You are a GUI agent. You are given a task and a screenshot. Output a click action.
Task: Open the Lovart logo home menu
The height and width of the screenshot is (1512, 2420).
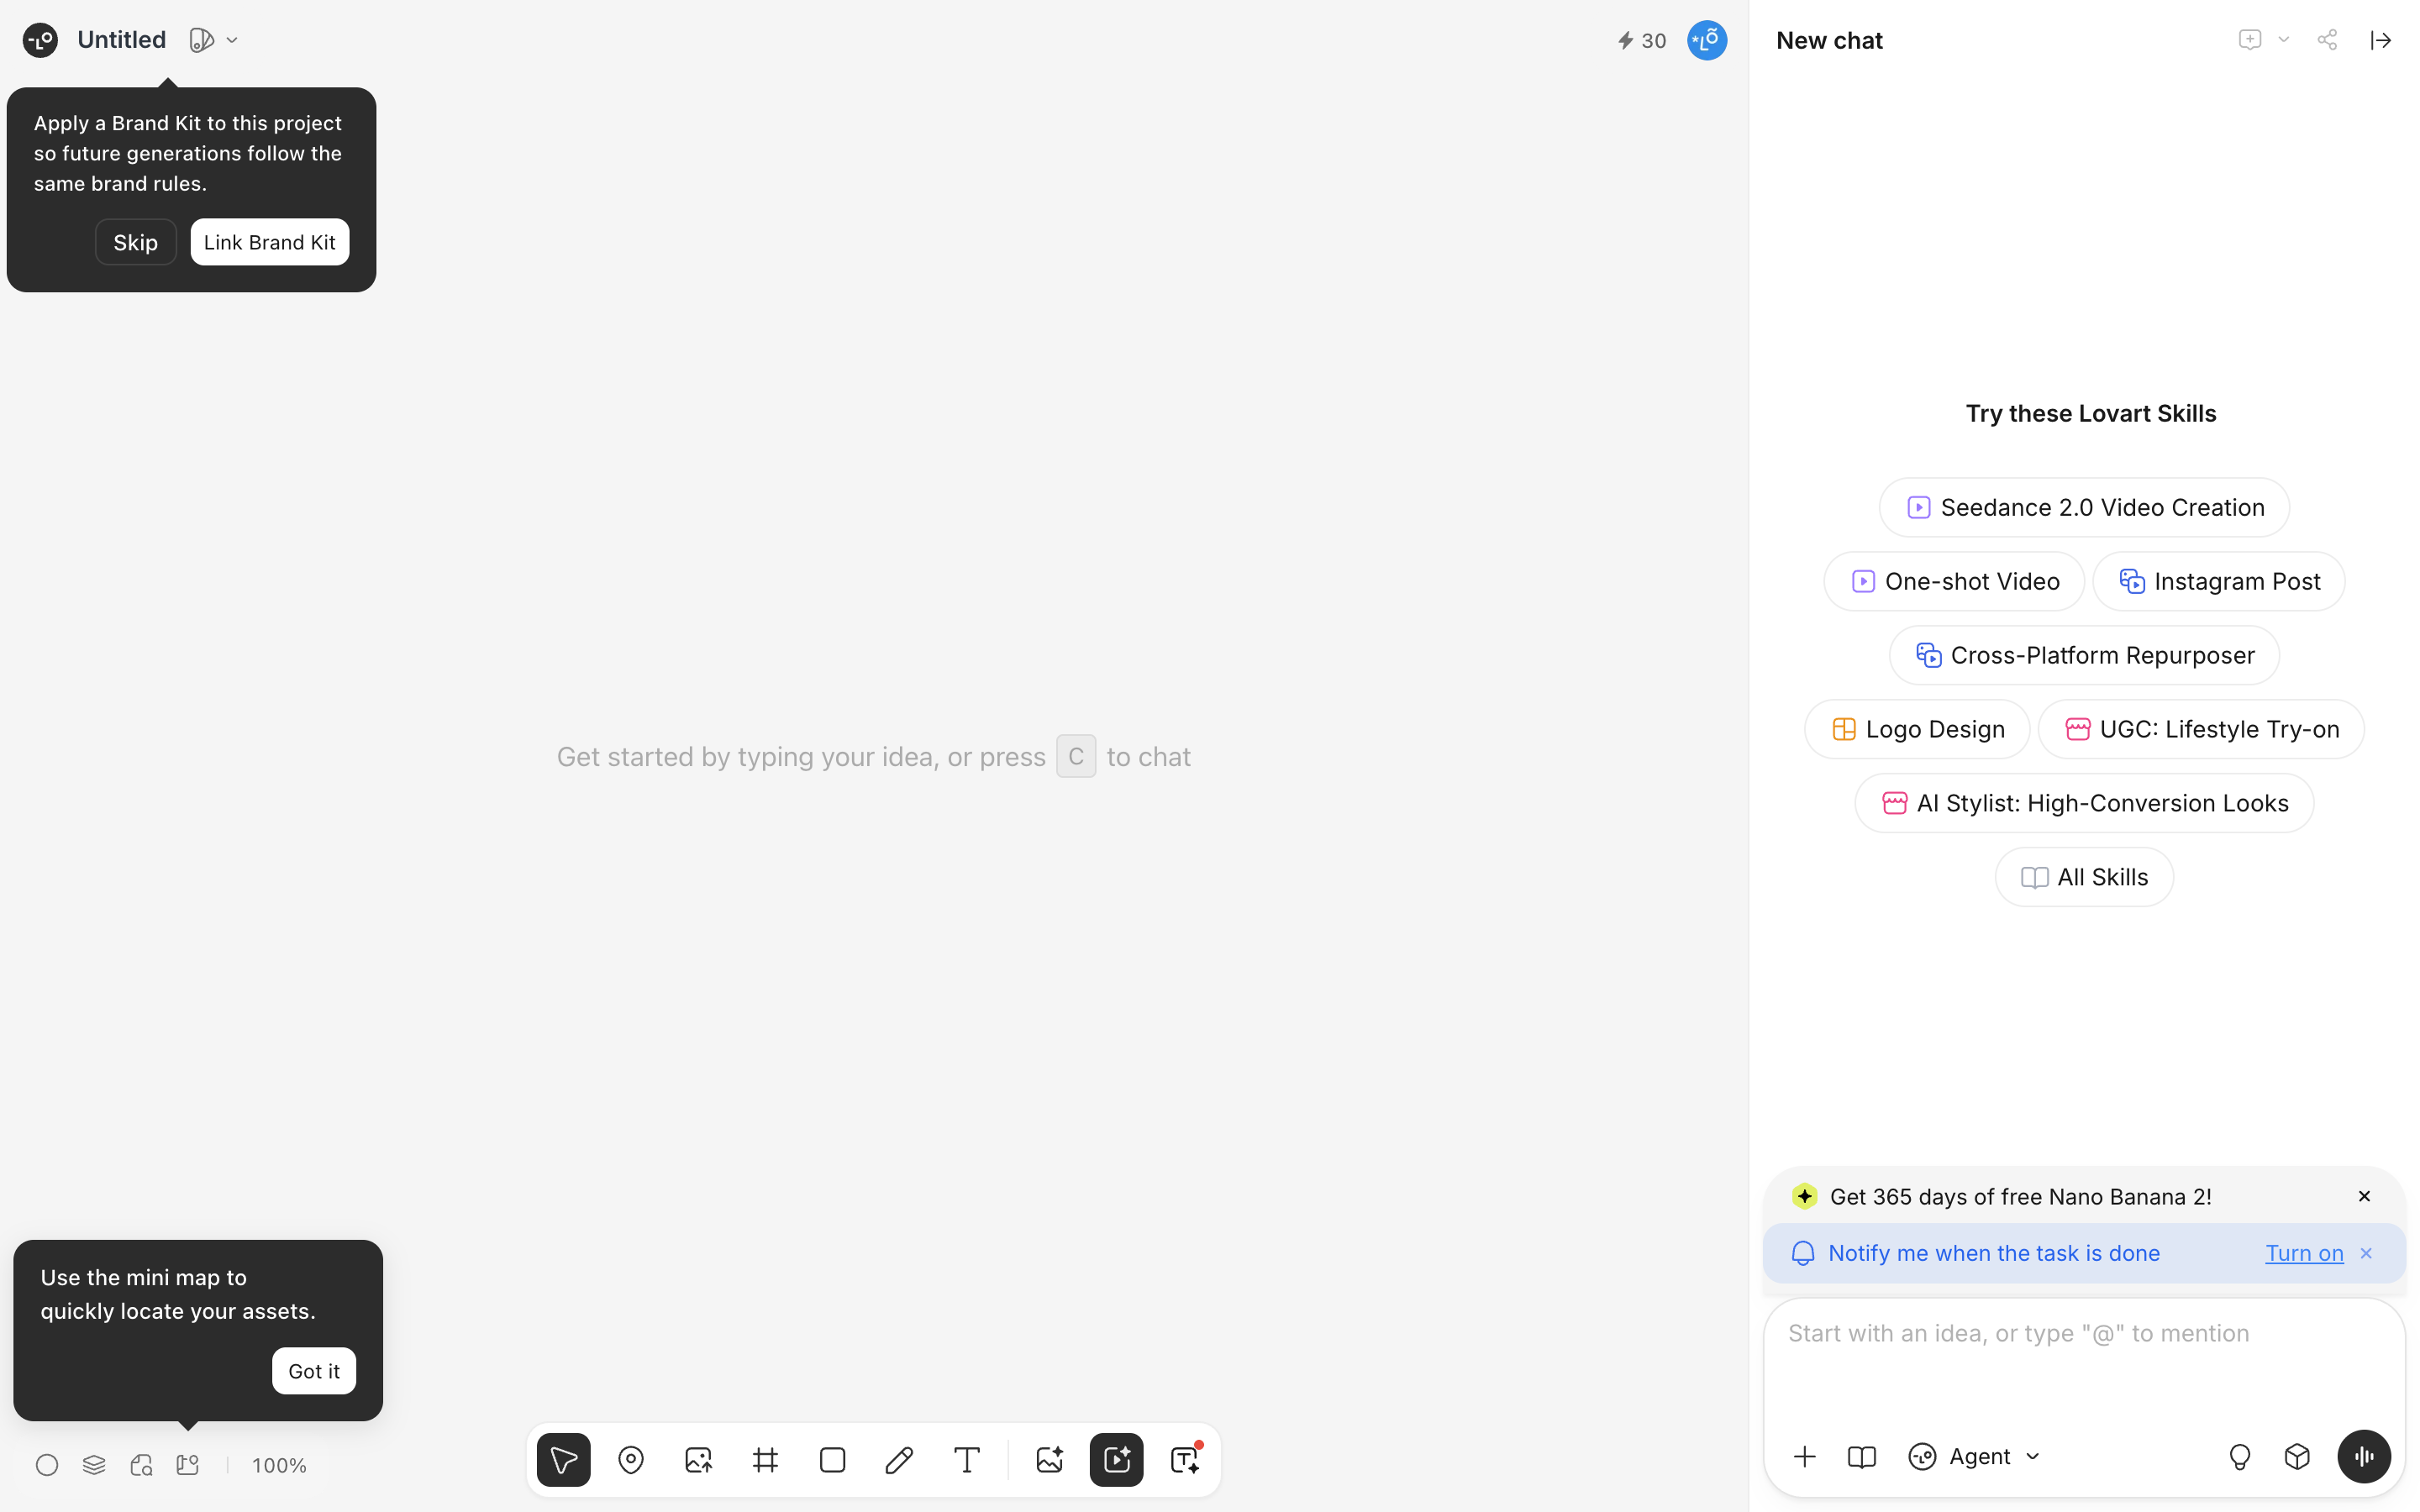click(x=40, y=40)
